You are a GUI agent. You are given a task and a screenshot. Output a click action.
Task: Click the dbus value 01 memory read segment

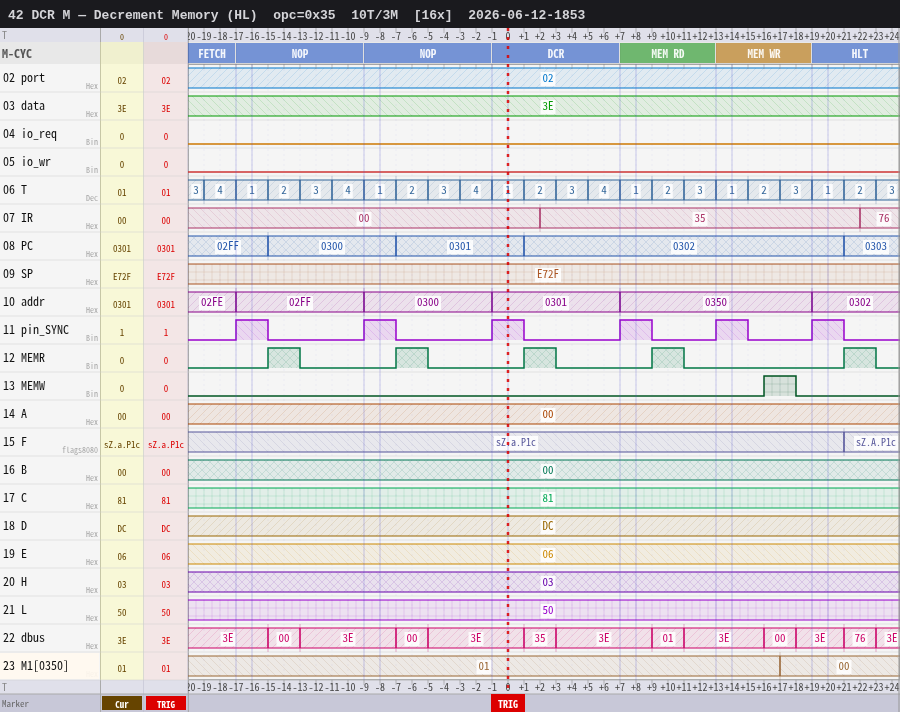[x=668, y=638]
